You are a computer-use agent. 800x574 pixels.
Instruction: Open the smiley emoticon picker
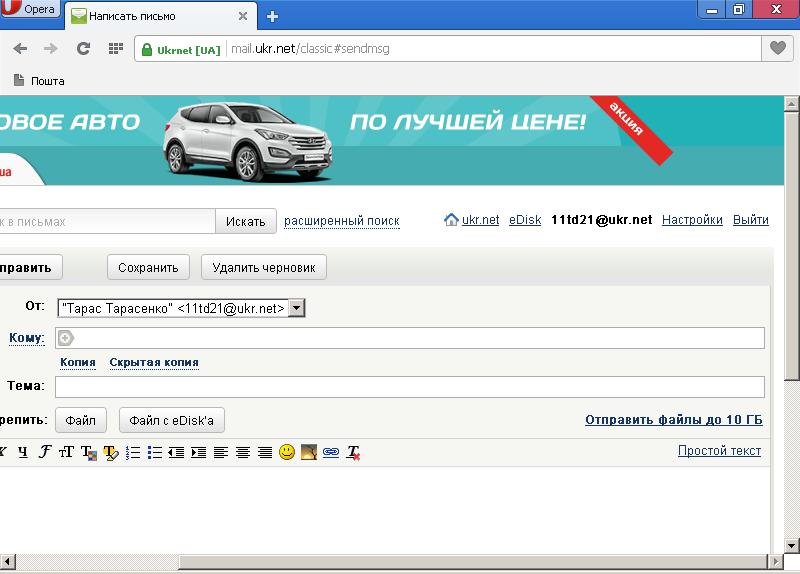click(287, 452)
